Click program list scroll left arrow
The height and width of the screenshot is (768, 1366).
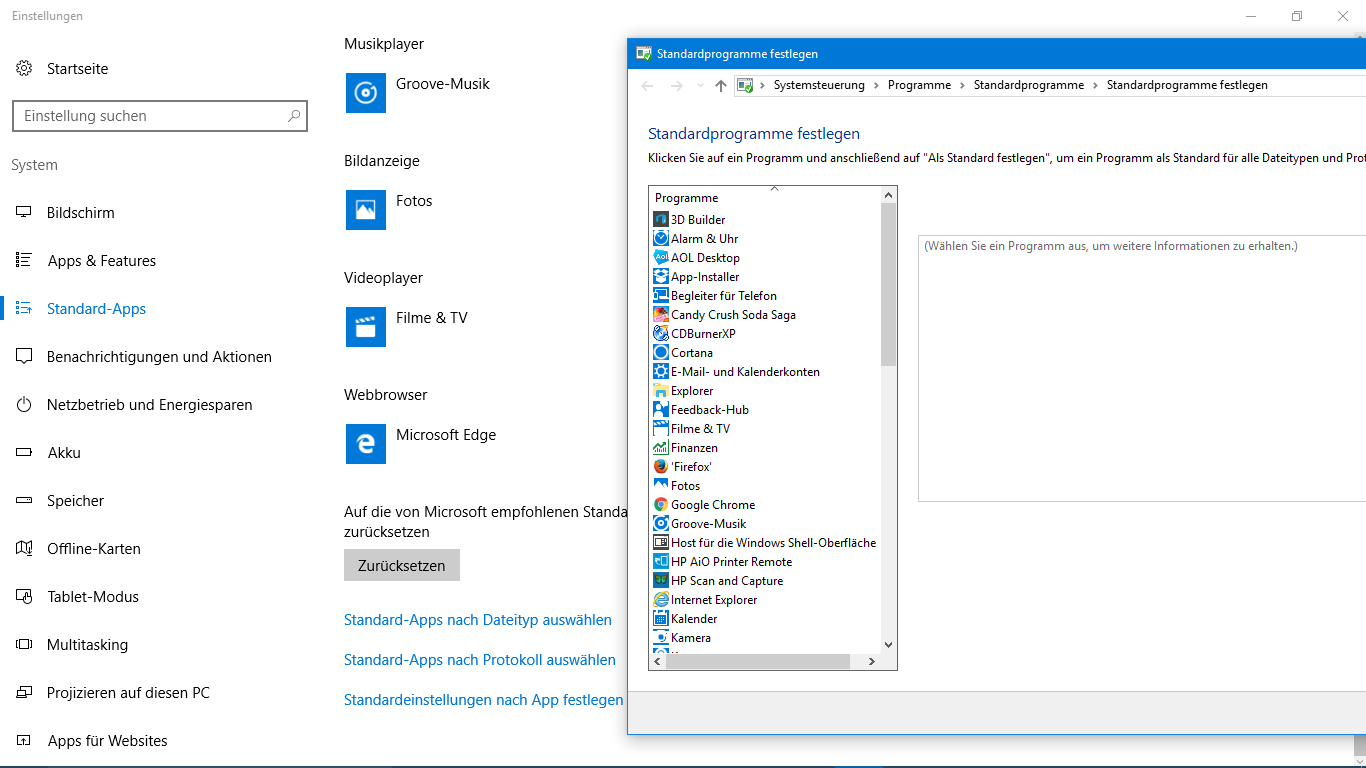tap(658, 661)
